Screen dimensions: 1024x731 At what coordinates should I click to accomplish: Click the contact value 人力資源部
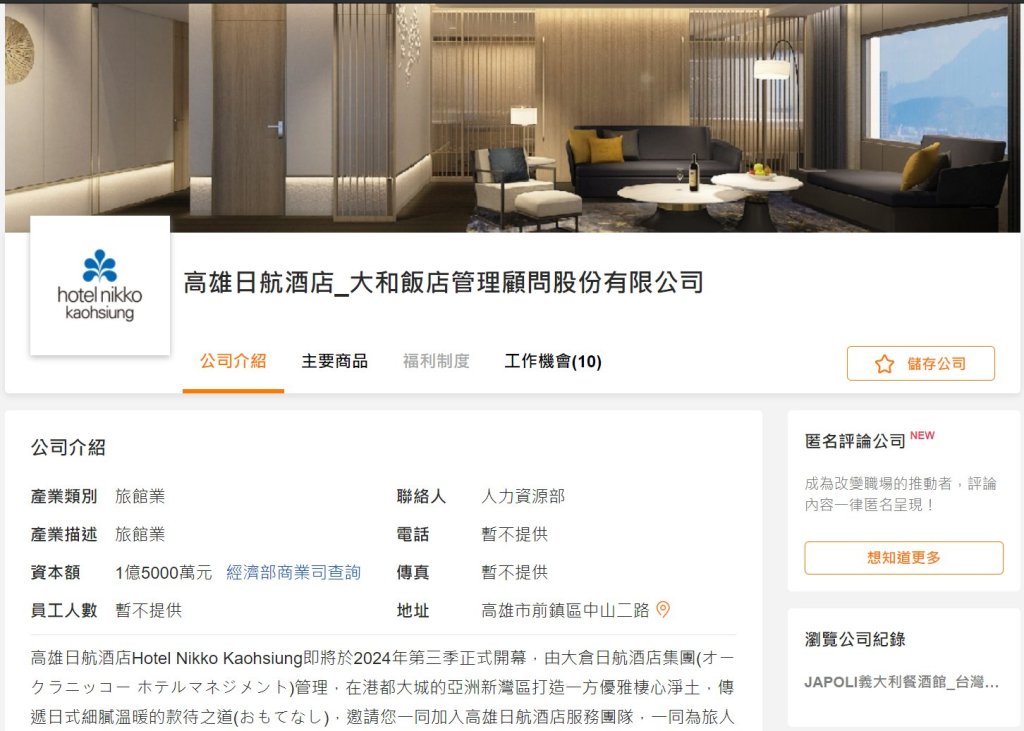(x=523, y=496)
